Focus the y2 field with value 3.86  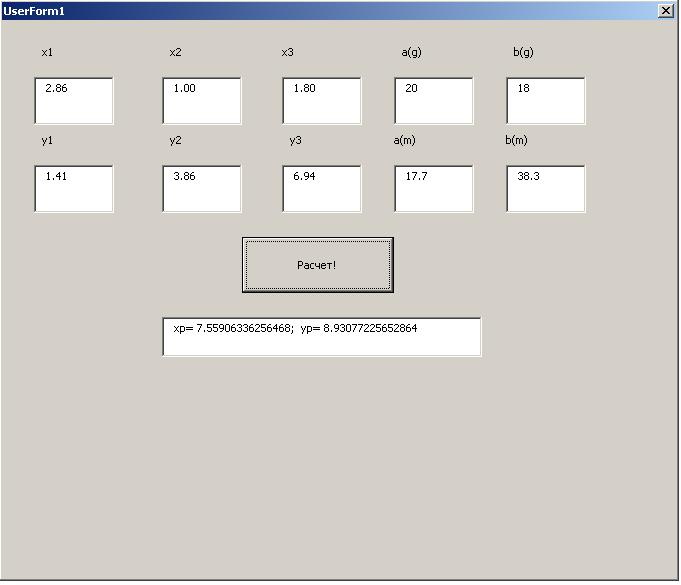coord(202,189)
